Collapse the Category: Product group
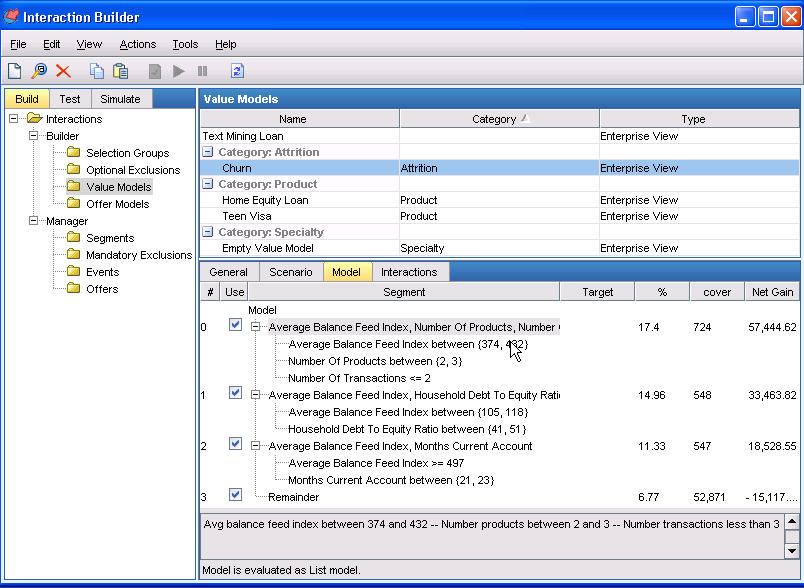This screenshot has width=804, height=588. pyautogui.click(x=208, y=184)
